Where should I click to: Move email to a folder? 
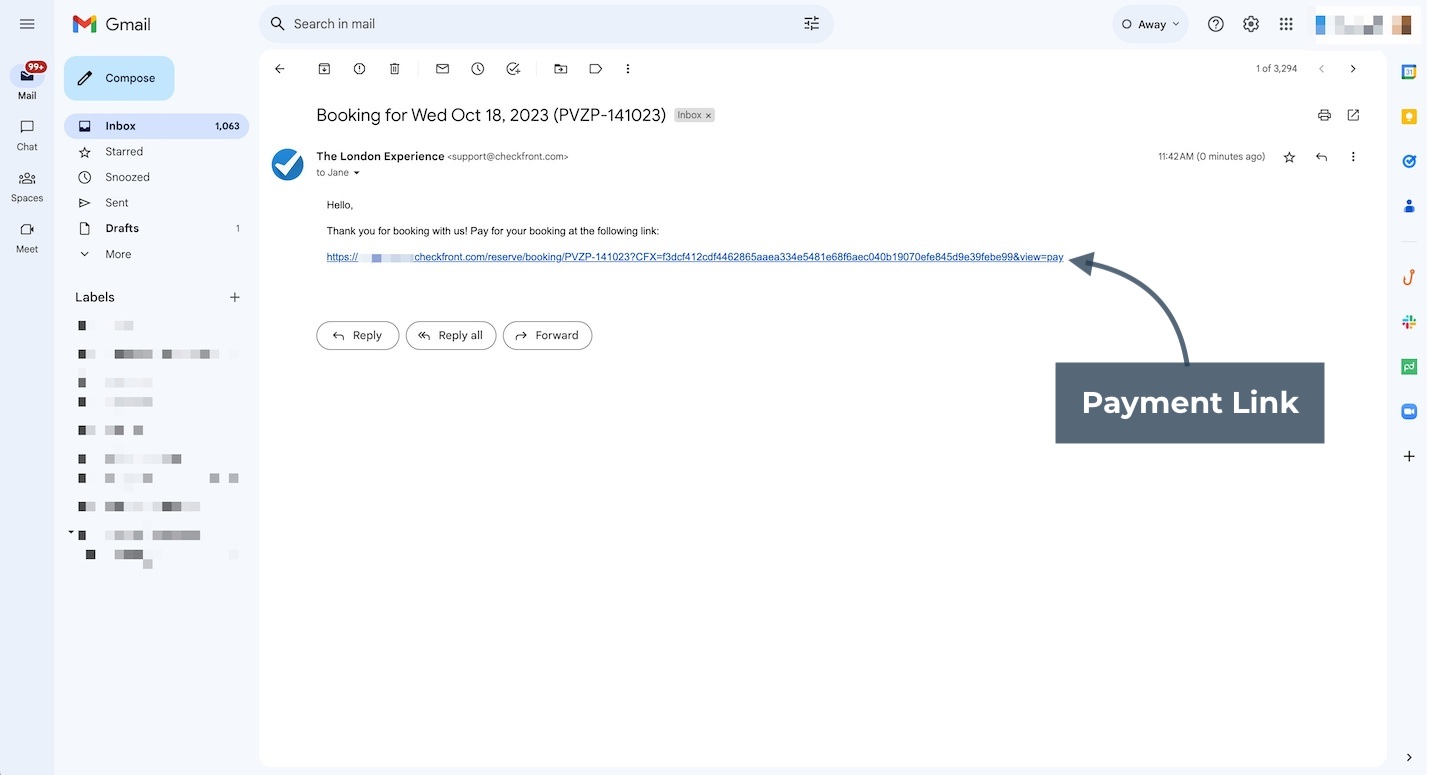[x=560, y=69]
